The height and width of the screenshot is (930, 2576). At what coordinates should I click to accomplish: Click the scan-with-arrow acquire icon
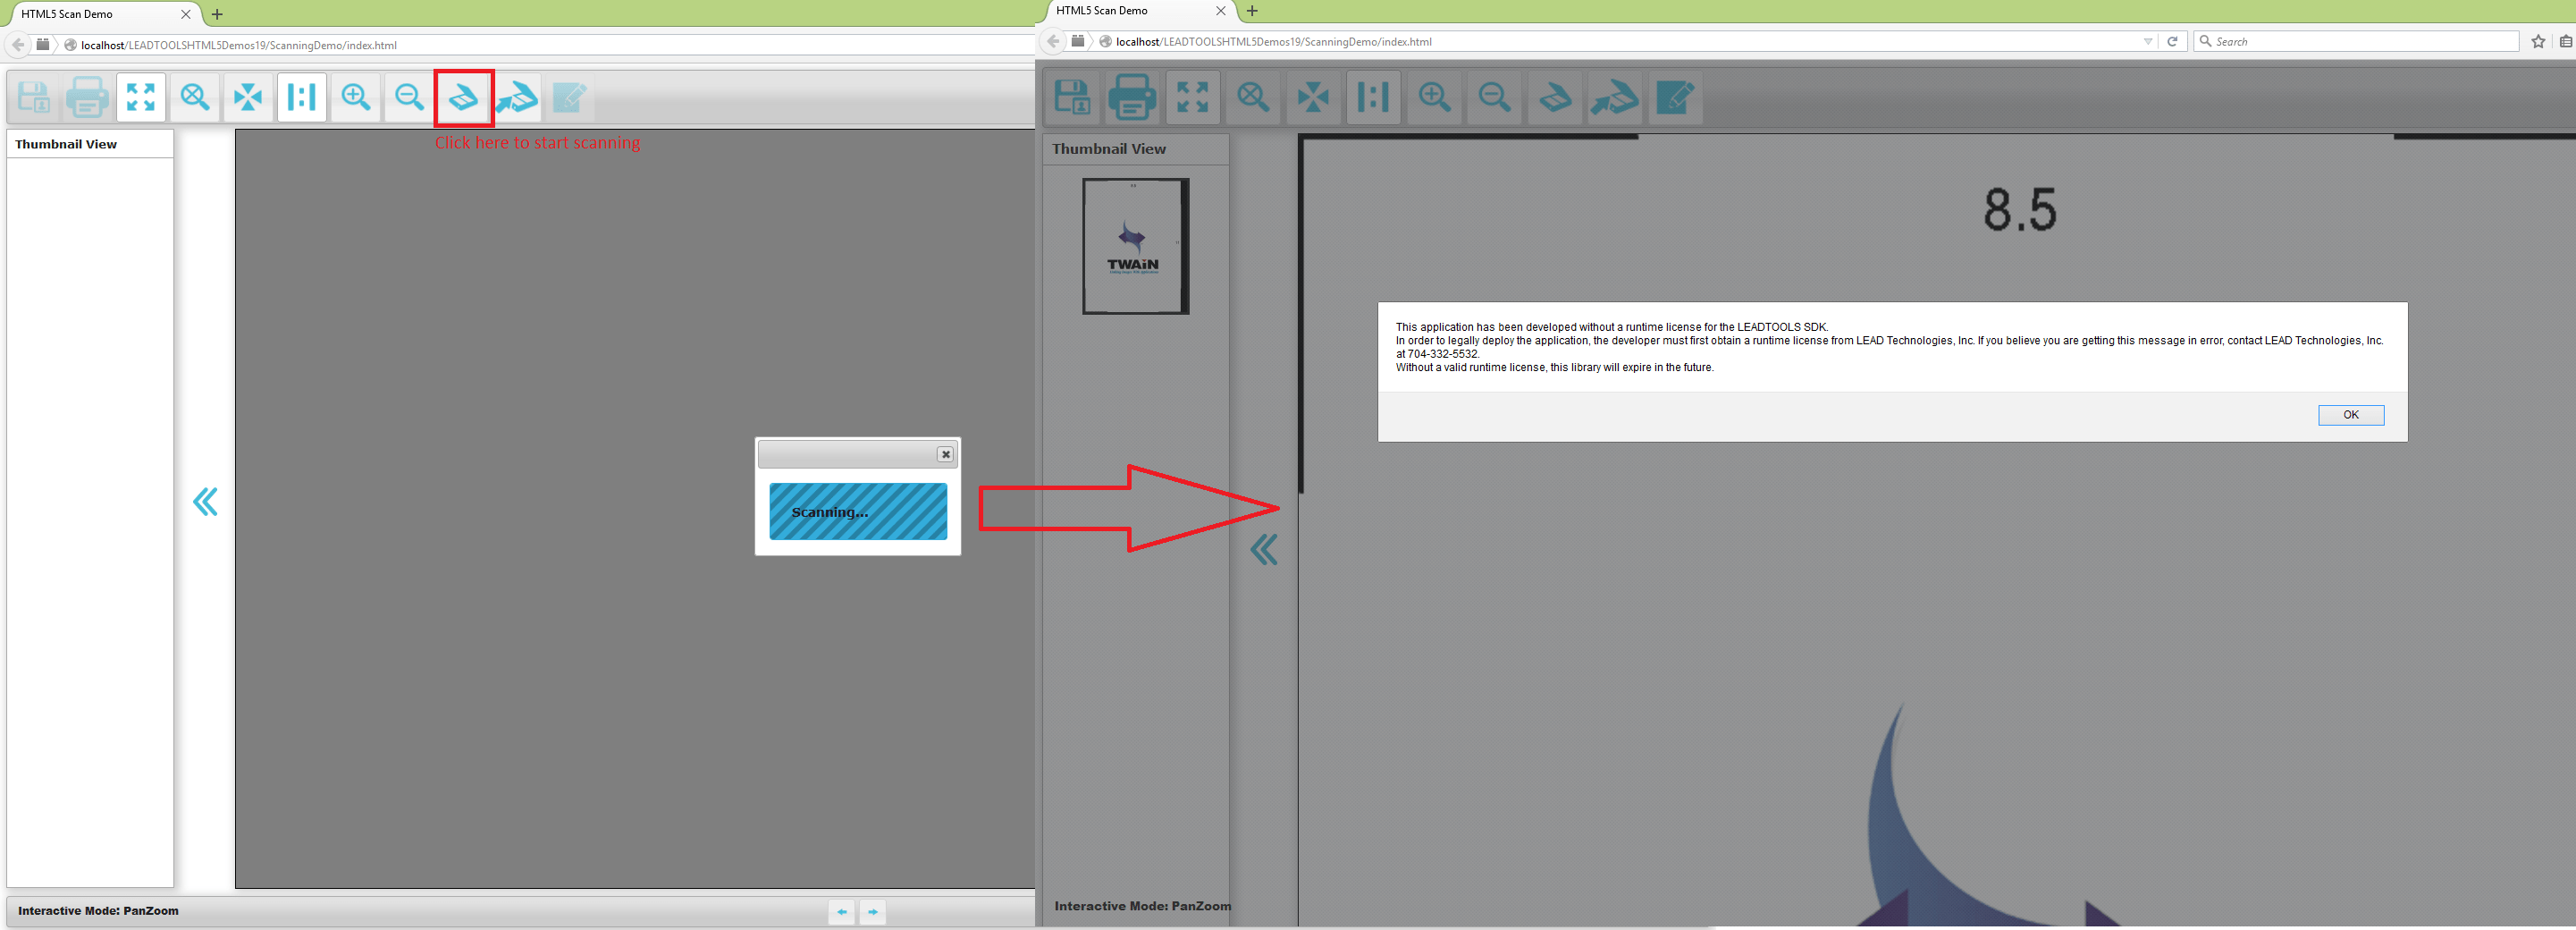tap(517, 96)
